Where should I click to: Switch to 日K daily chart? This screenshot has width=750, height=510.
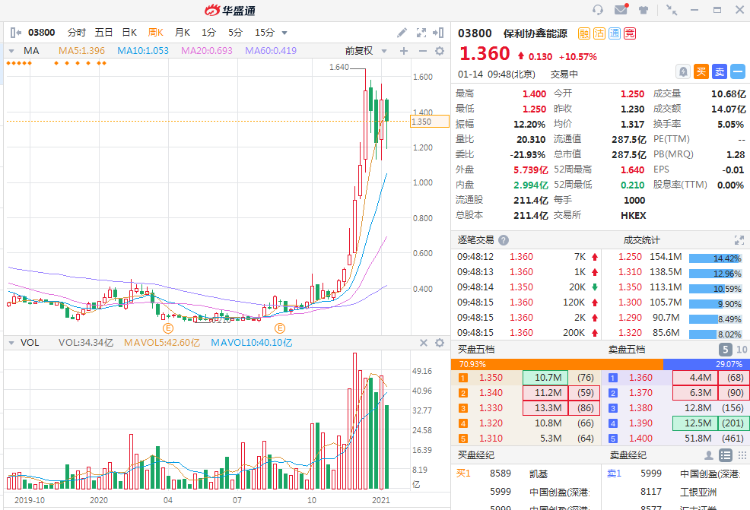[129, 33]
